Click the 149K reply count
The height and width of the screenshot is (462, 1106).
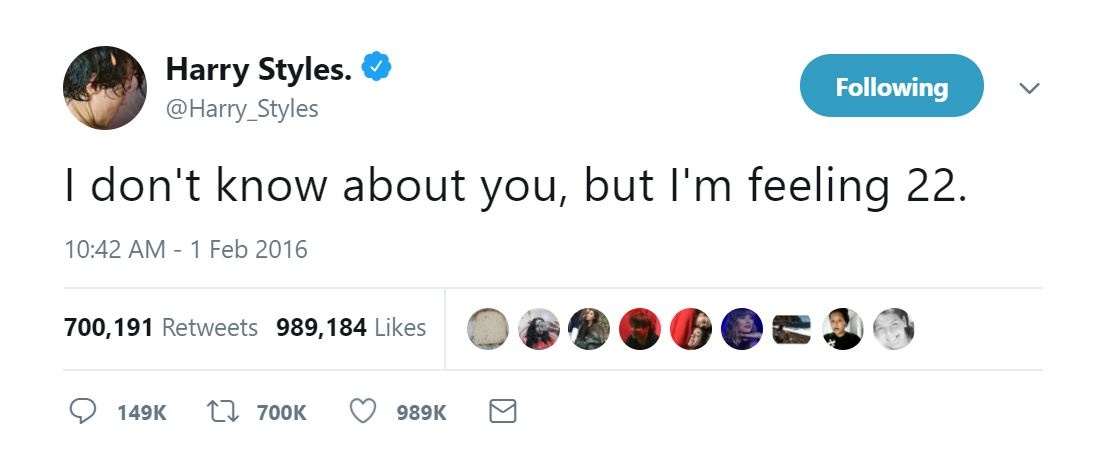(x=141, y=412)
